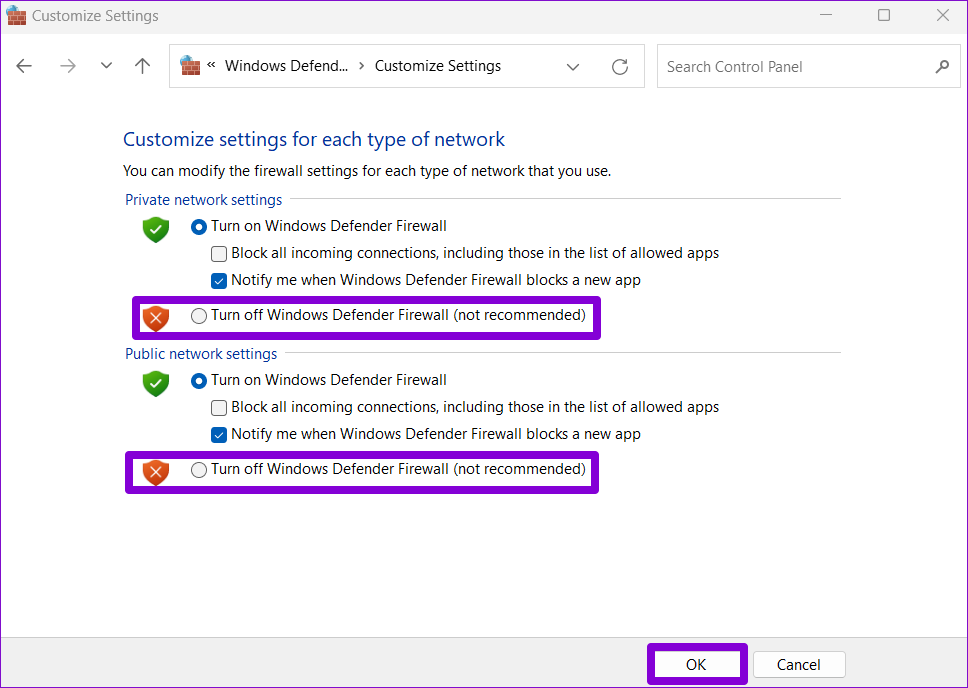
Task: Open the Windows Defend... breadcrumb
Action: point(286,66)
